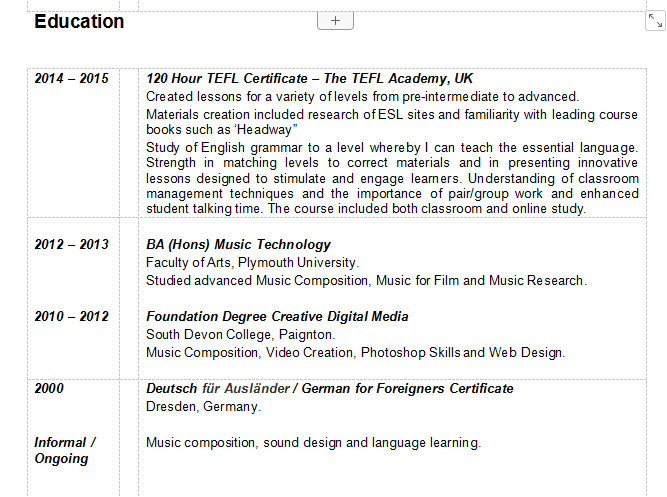Click the plus button beside Education
The width and height of the screenshot is (667, 497).
pos(335,20)
